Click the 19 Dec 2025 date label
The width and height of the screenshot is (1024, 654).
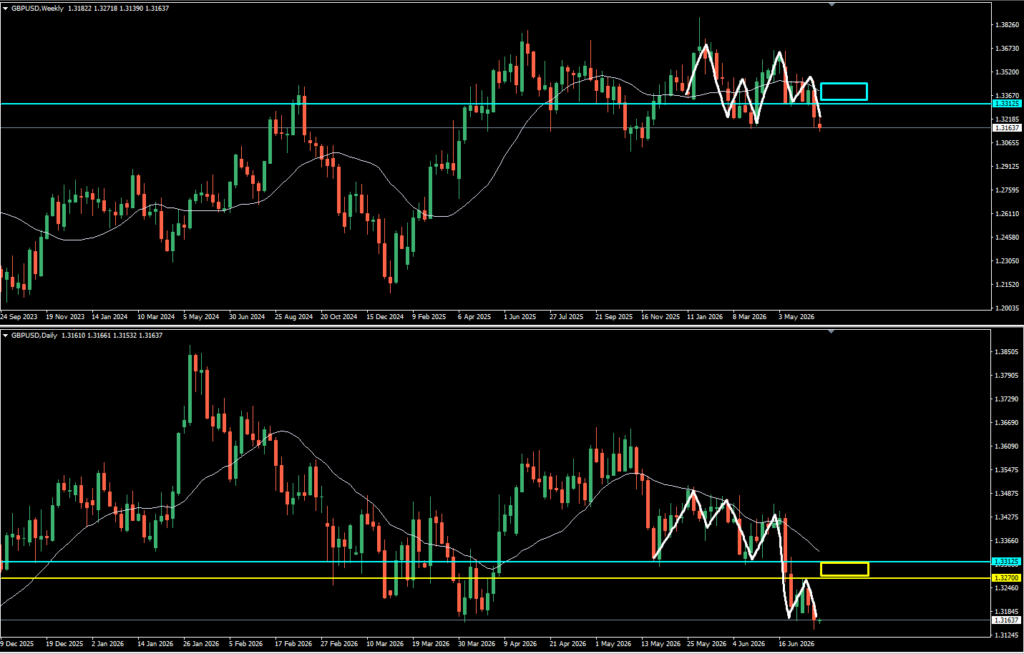[67, 643]
